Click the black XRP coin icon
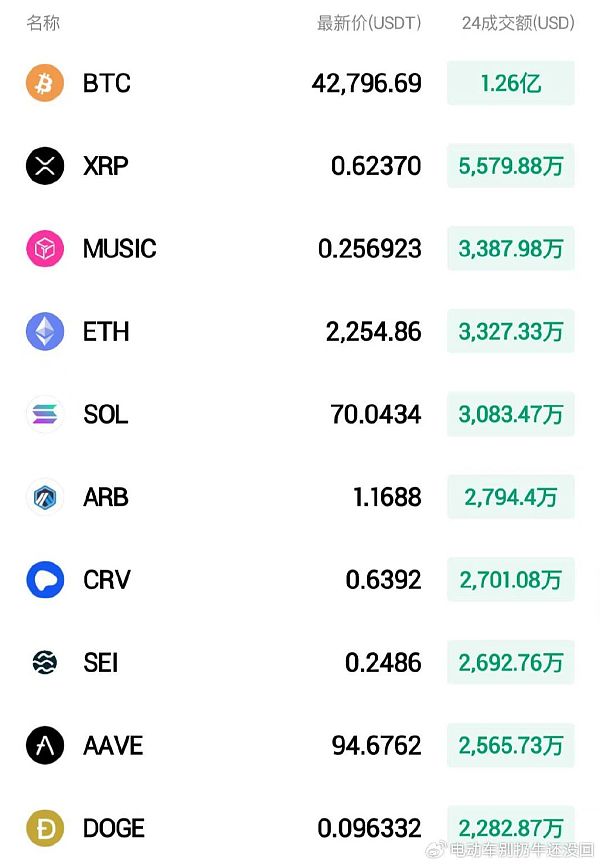The image size is (600, 864). (44, 166)
